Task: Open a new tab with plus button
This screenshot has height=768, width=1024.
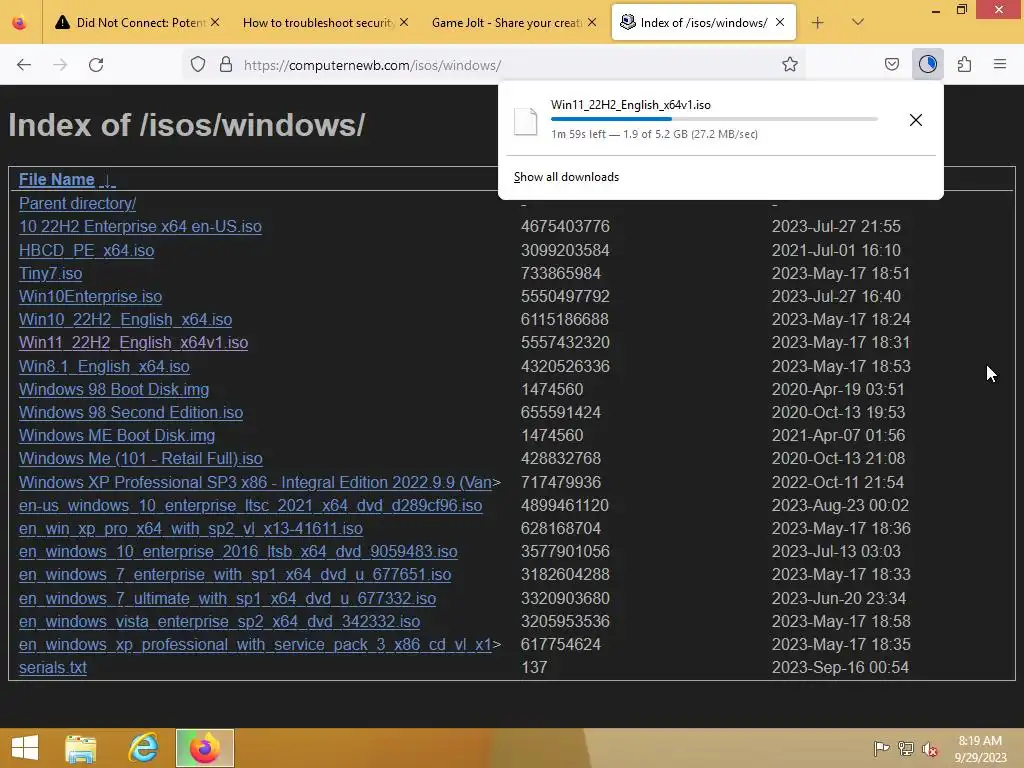Action: [817, 23]
